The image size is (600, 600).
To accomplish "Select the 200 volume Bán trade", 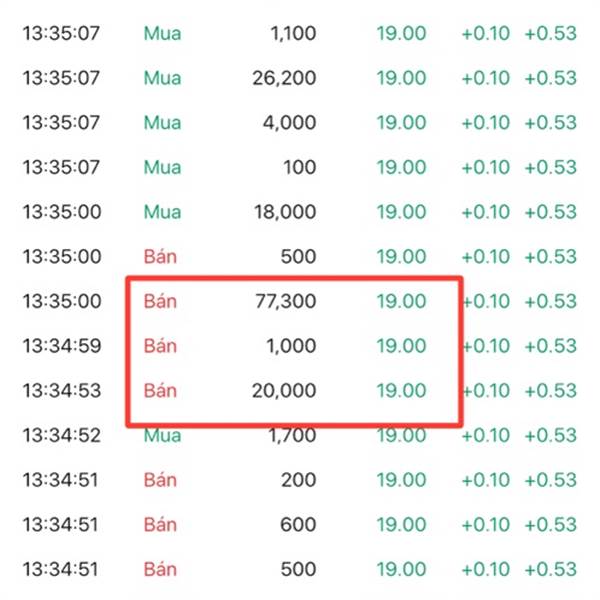I will pyautogui.click(x=298, y=480).
